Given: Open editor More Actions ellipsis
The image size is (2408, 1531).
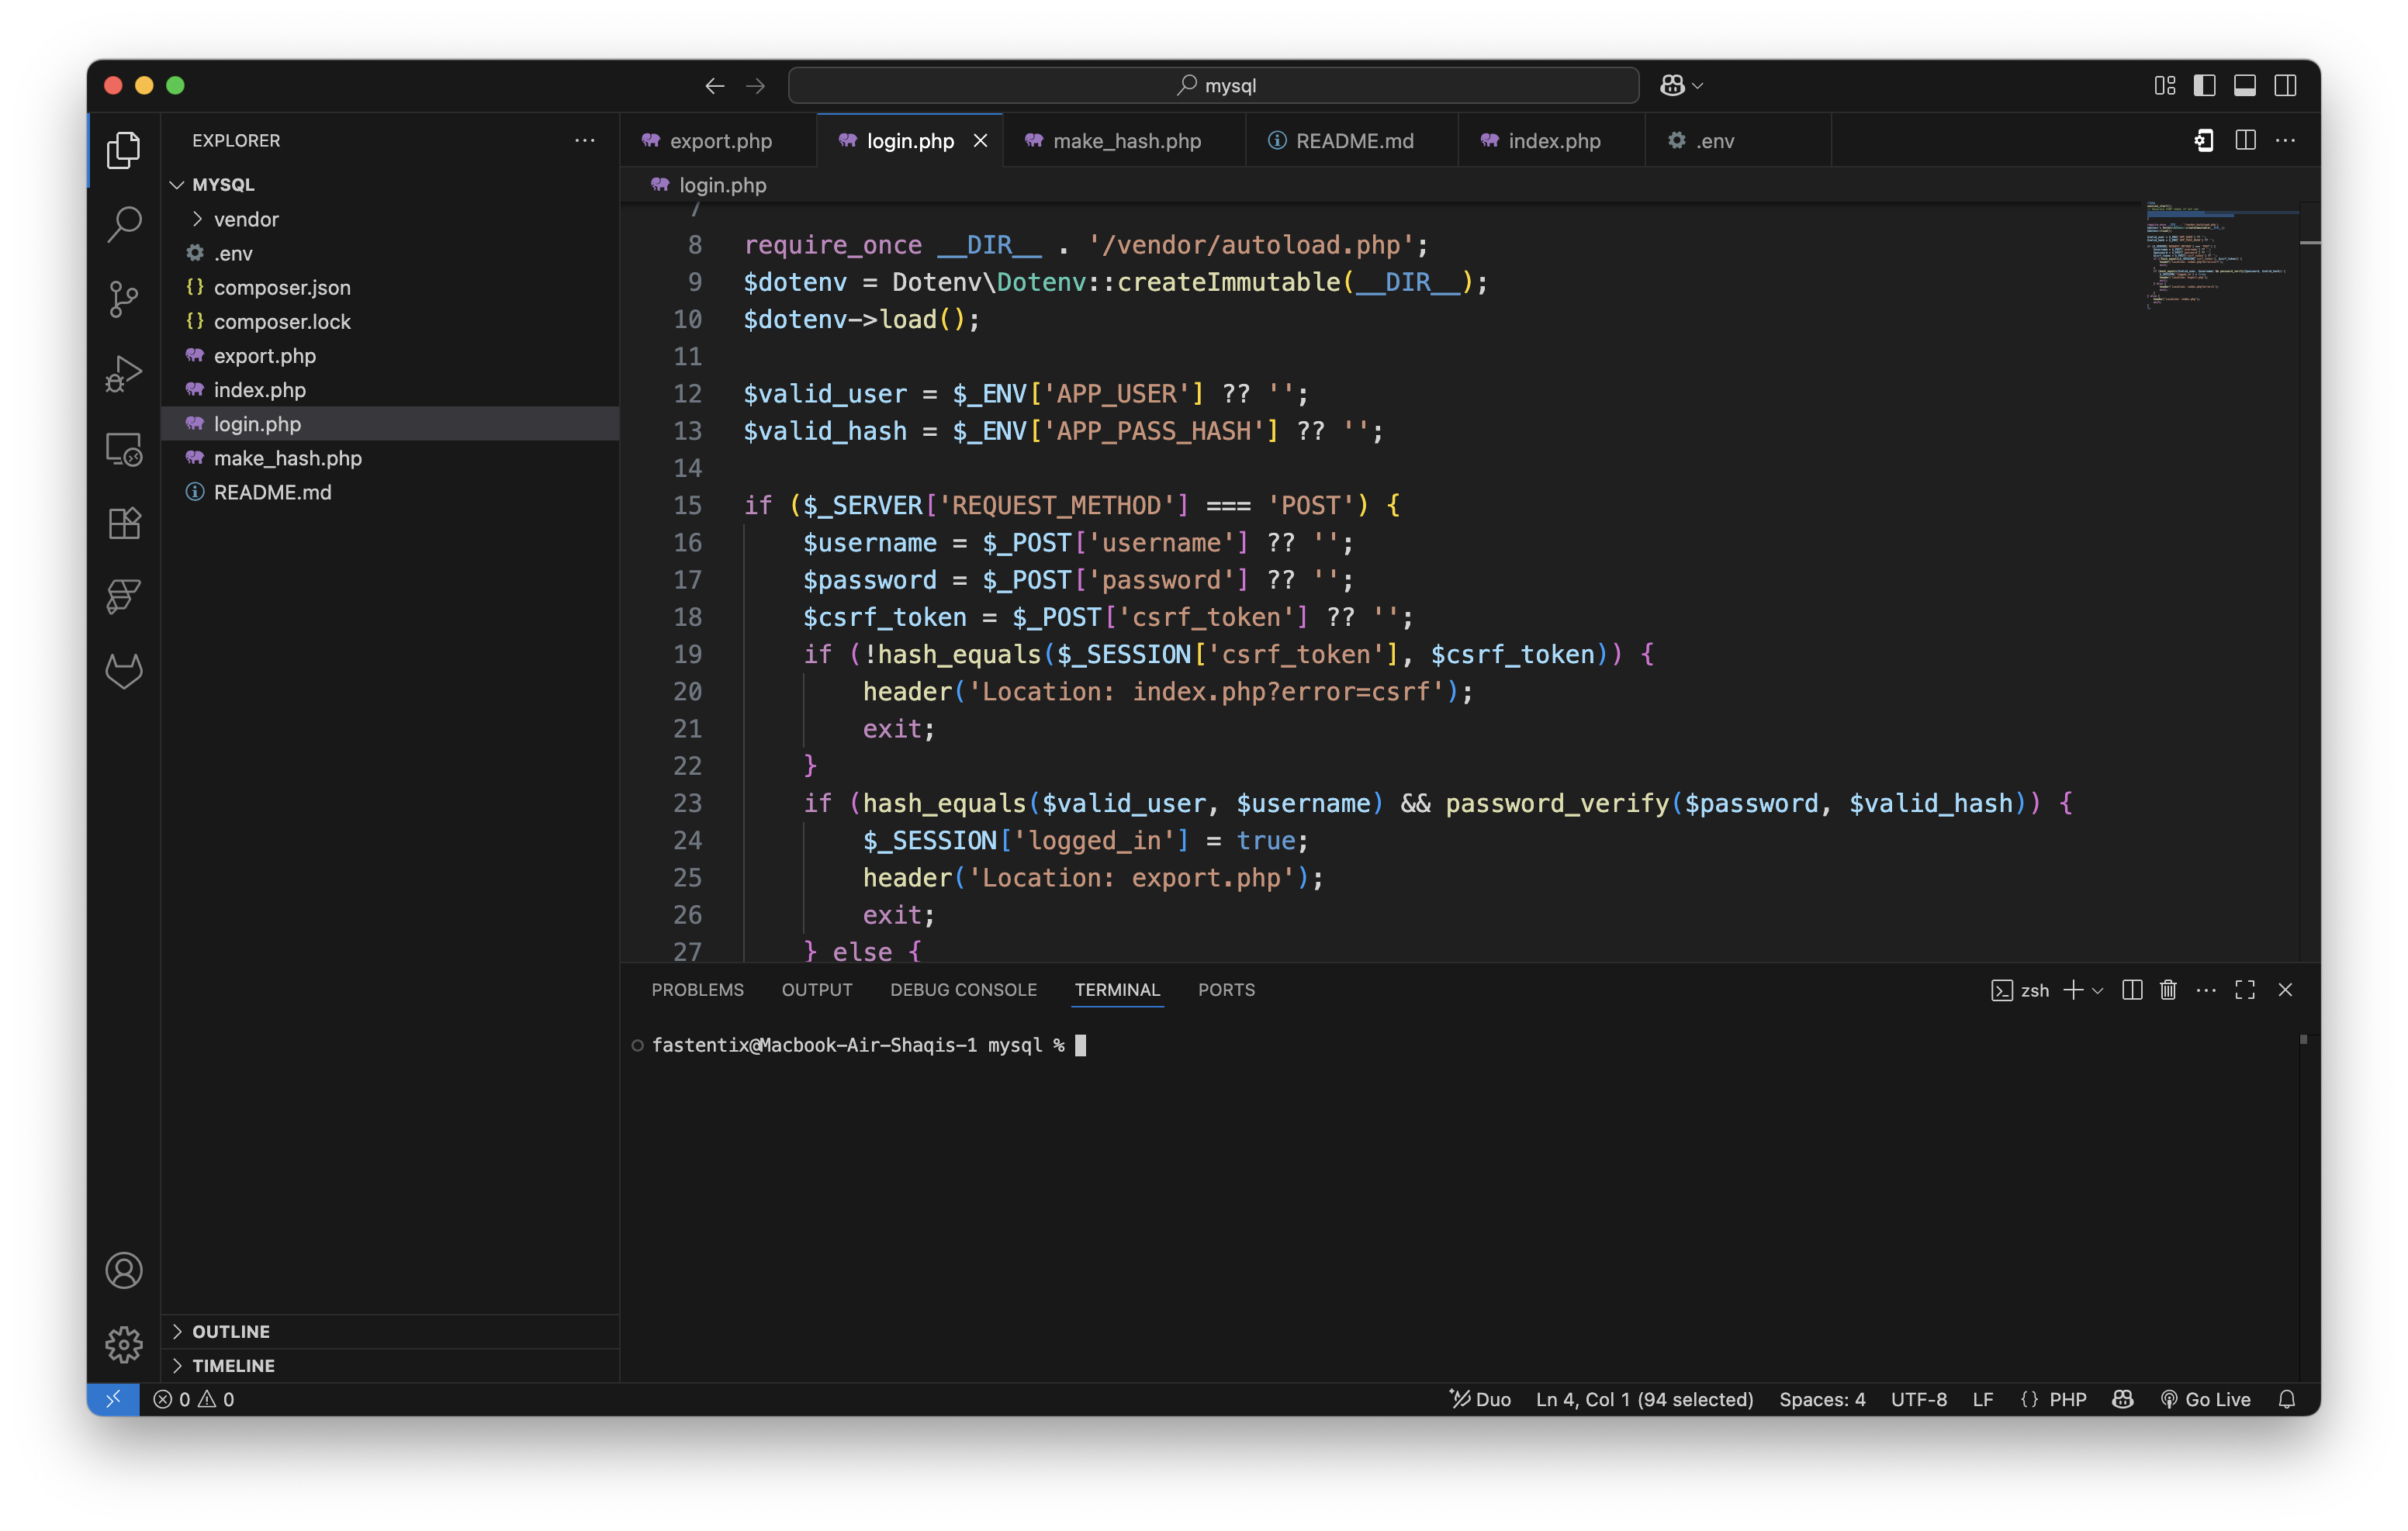Looking at the screenshot, I should click(2285, 140).
